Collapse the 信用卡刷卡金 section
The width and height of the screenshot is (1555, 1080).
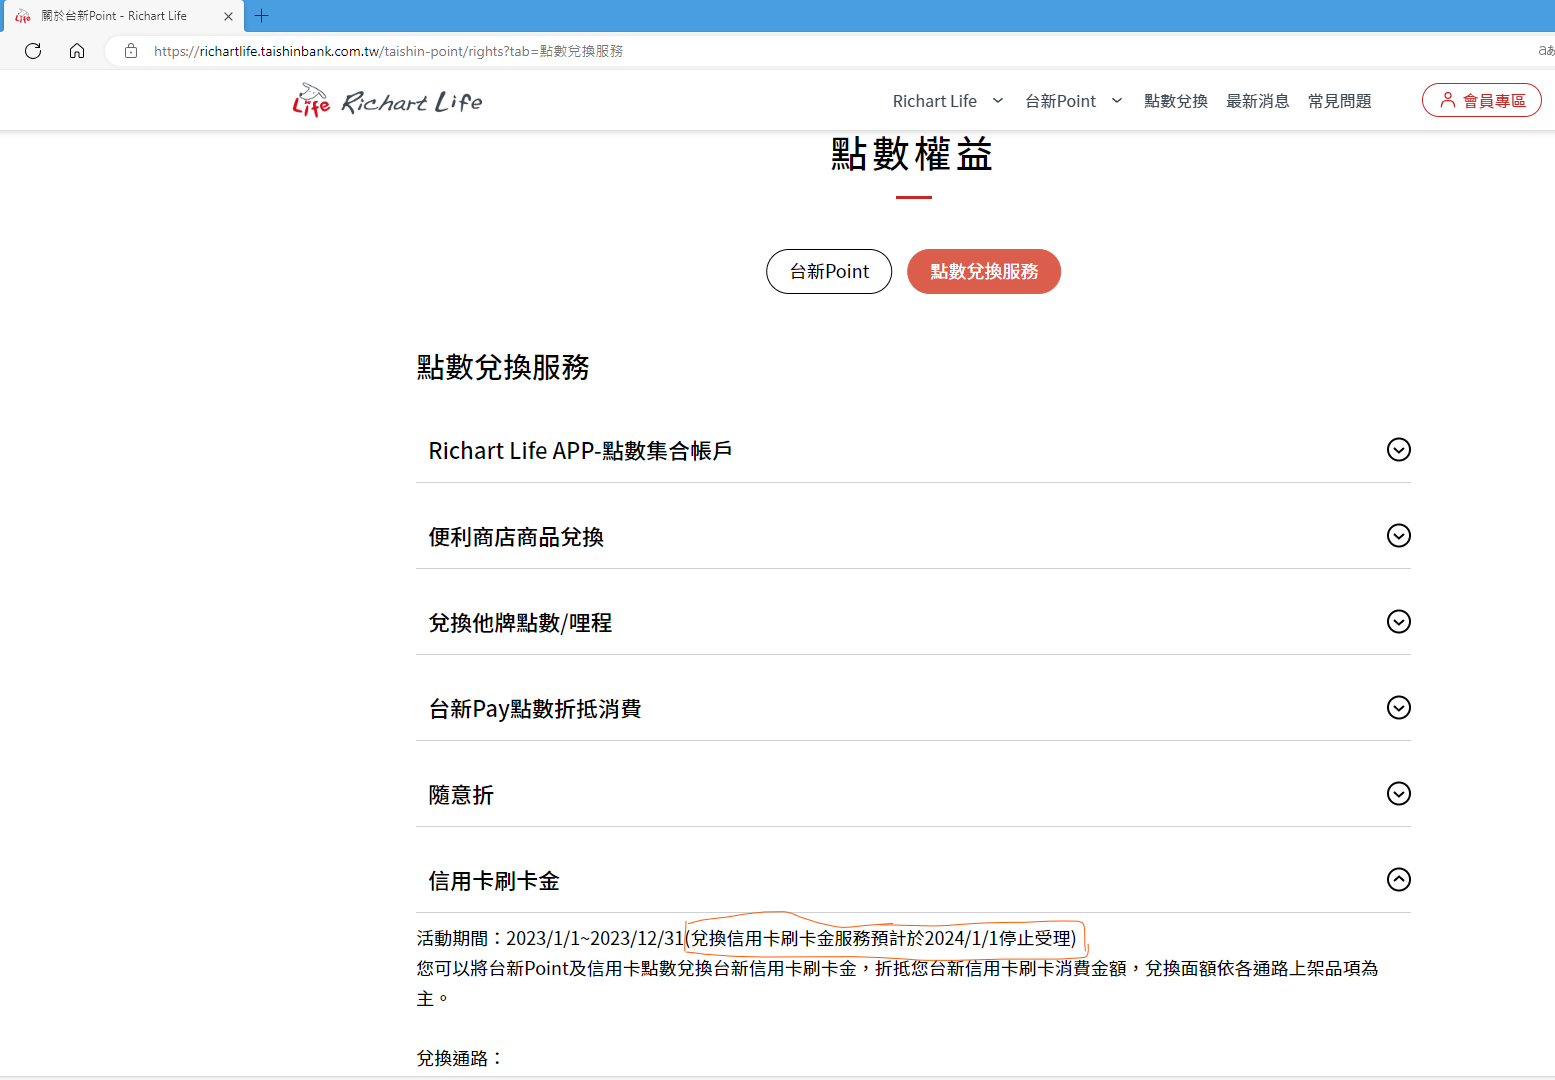1398,880
